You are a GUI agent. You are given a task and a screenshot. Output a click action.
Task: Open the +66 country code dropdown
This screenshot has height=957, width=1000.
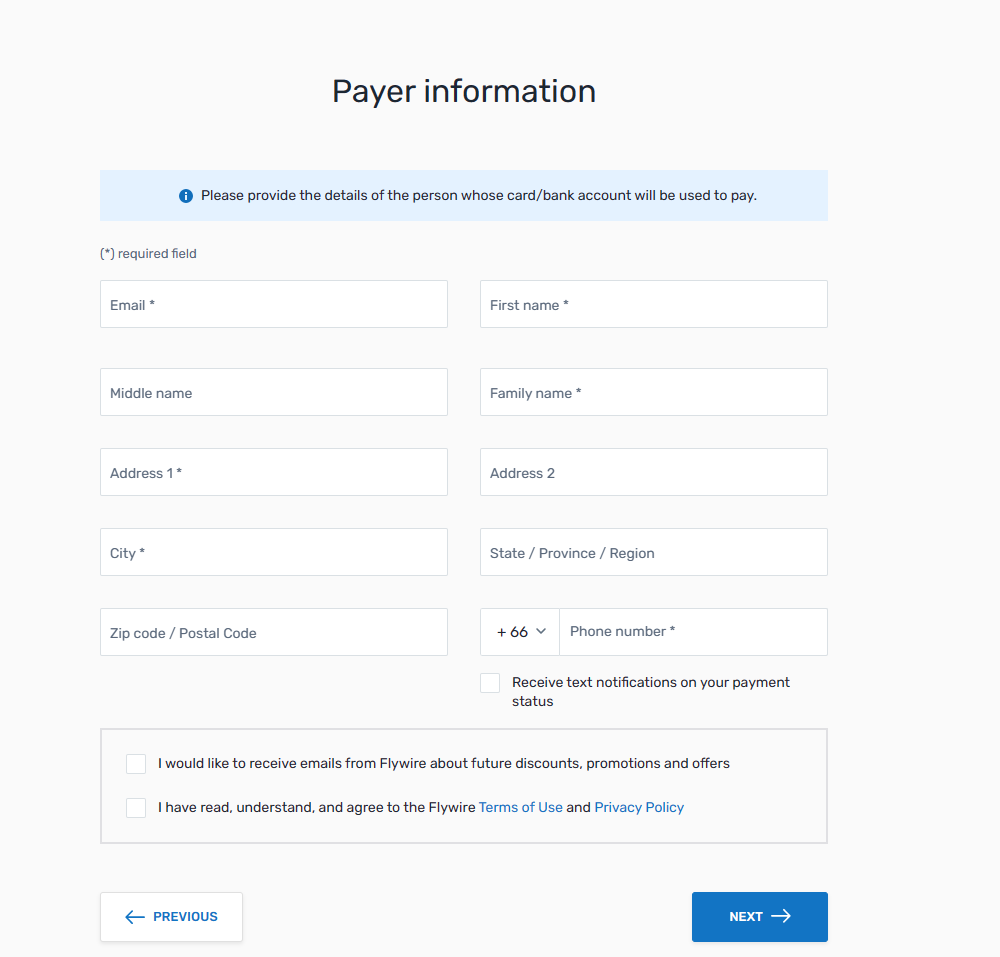click(520, 632)
